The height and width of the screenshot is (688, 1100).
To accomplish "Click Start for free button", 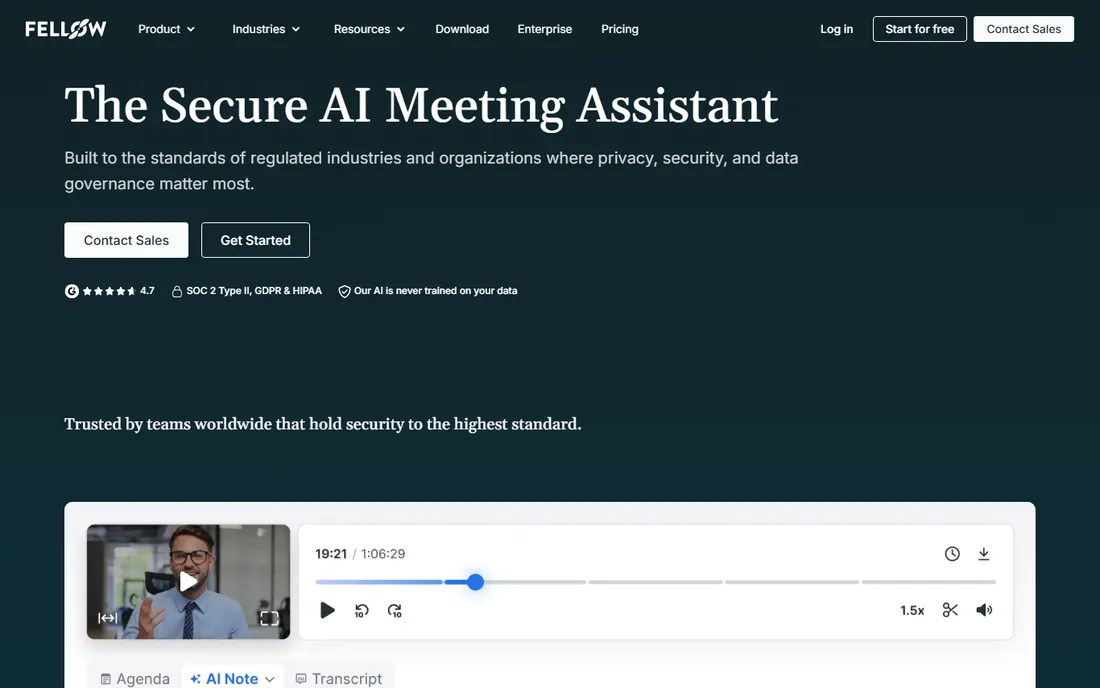I will (x=919, y=29).
